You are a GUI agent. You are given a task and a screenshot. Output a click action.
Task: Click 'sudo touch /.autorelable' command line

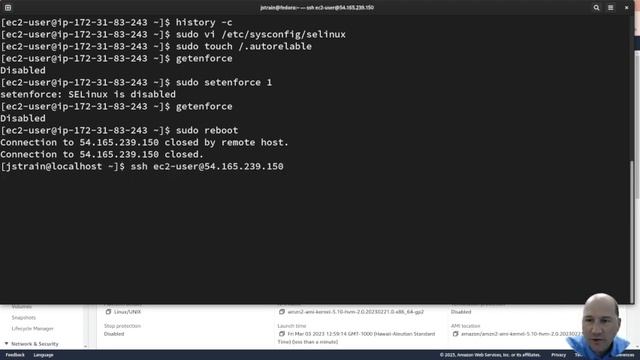[x=156, y=46]
